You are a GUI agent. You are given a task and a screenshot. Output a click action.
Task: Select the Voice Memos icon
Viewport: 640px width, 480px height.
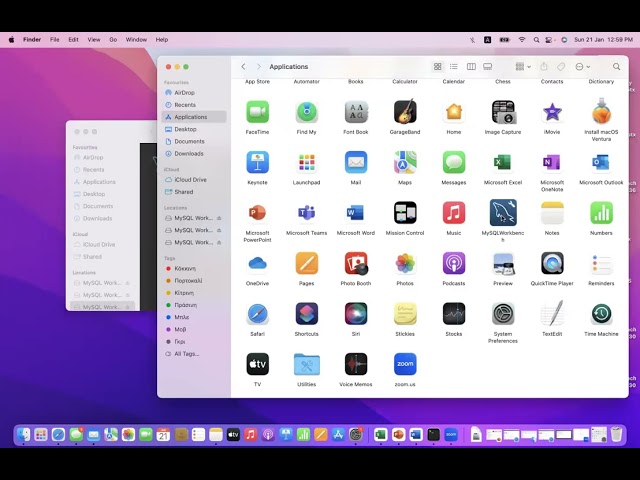click(356, 364)
